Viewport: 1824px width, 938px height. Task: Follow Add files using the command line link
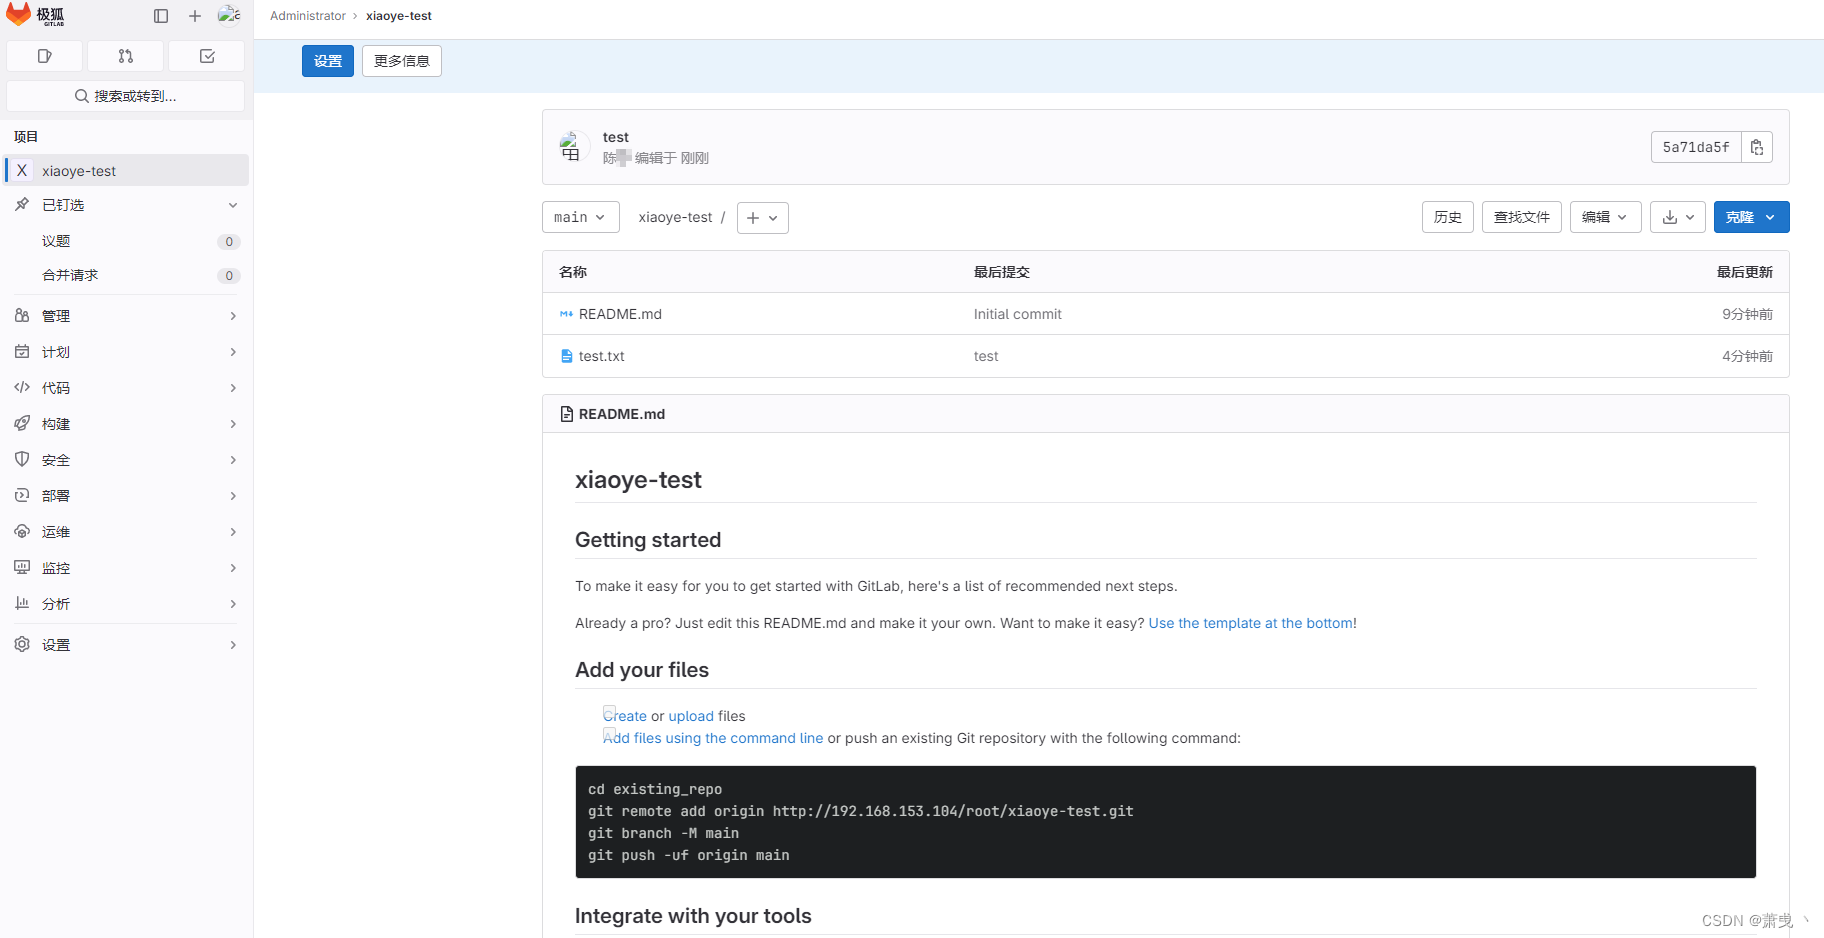[x=713, y=738]
